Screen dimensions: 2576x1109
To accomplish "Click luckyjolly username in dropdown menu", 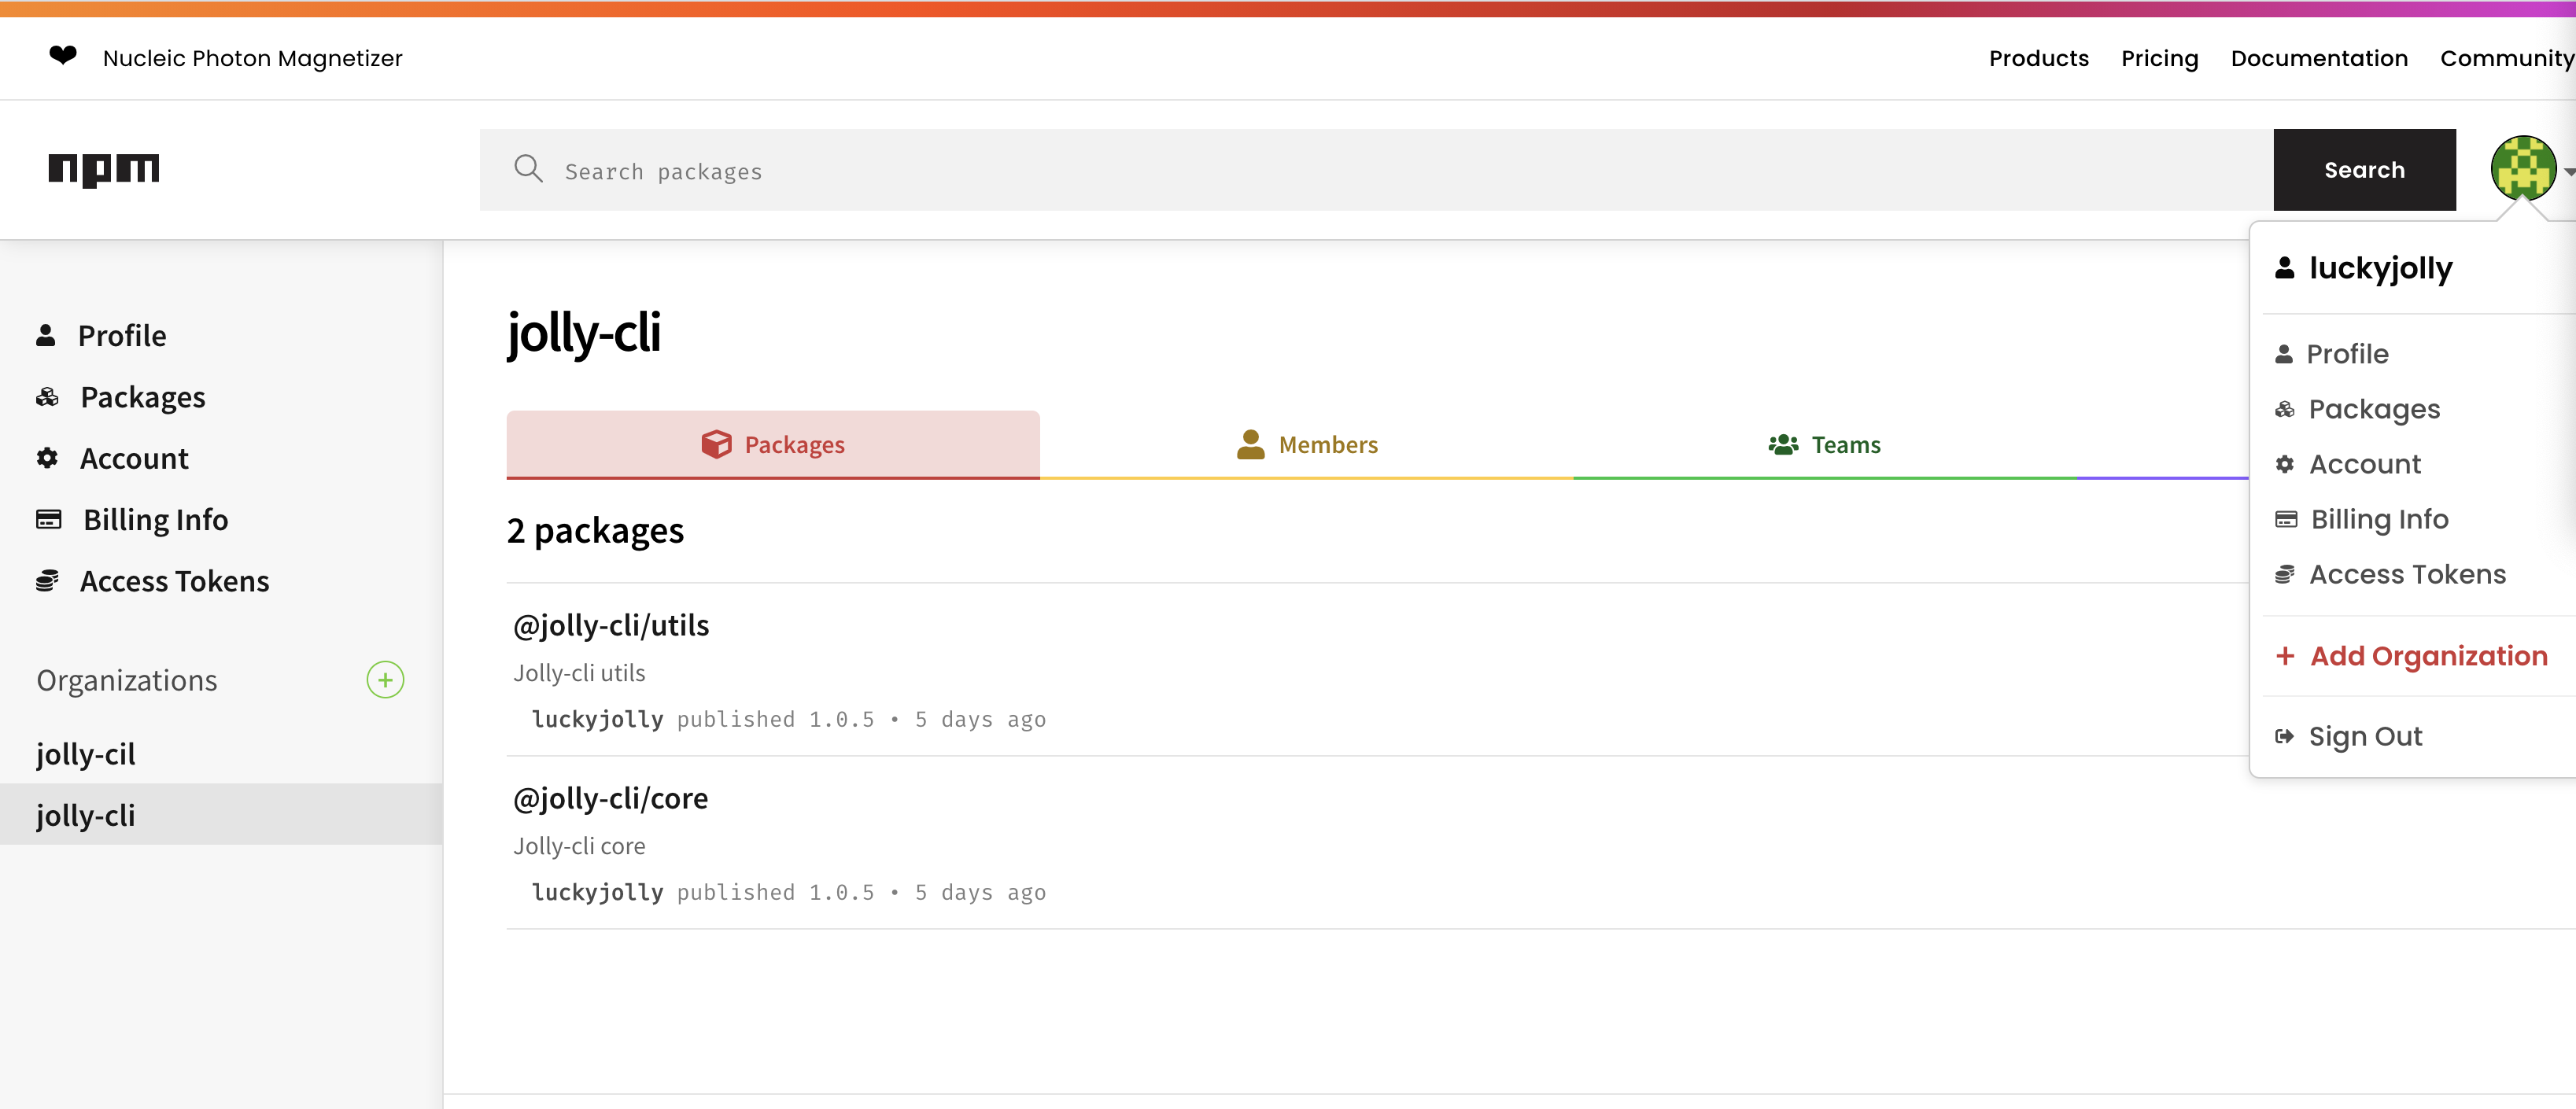I will pyautogui.click(x=2380, y=268).
